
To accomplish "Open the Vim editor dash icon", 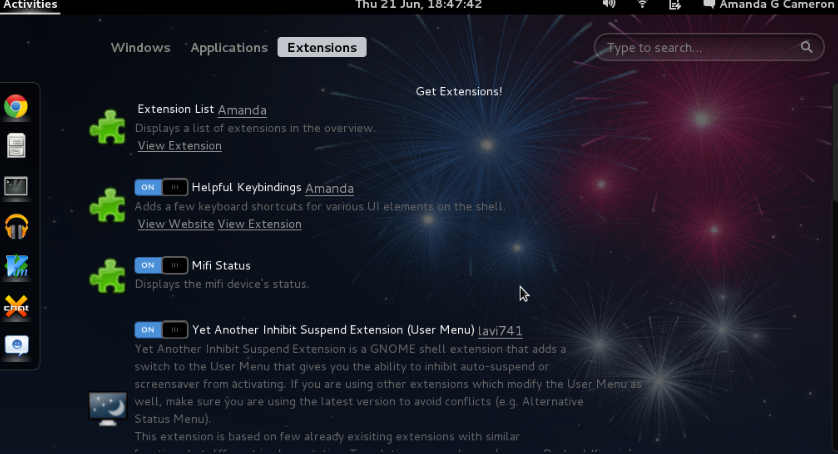I will 16,266.
